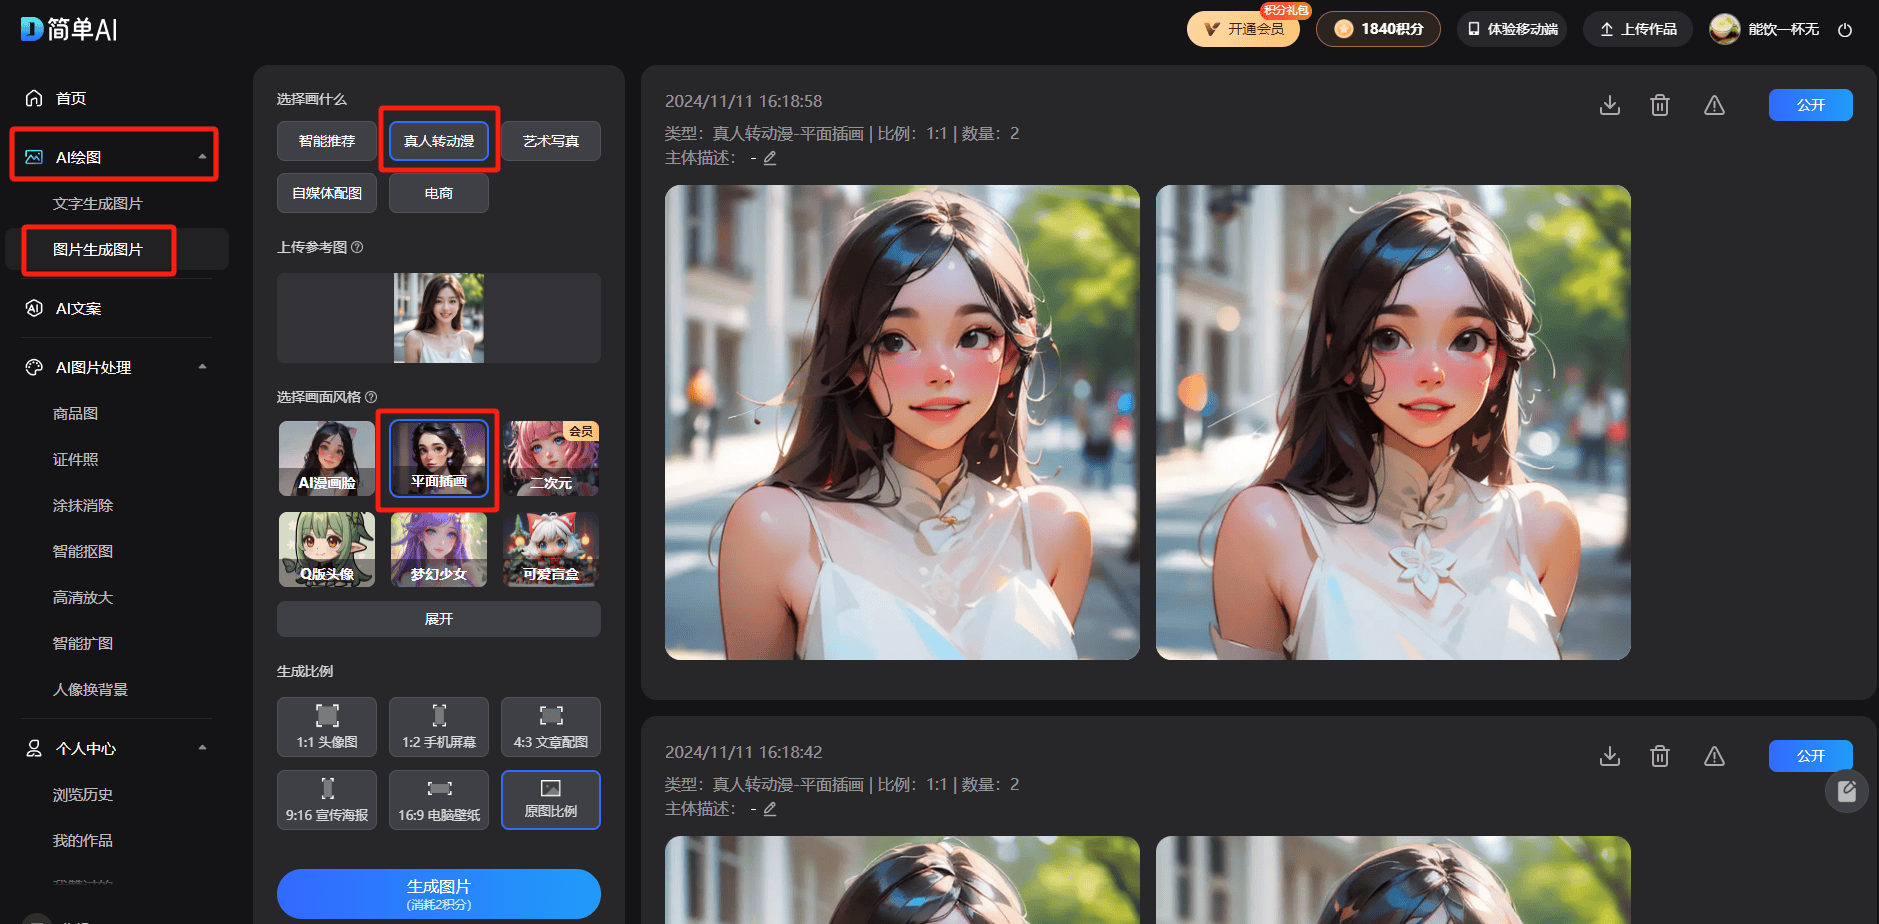Report the first result via warning icon
1879x924 pixels.
1714,105
